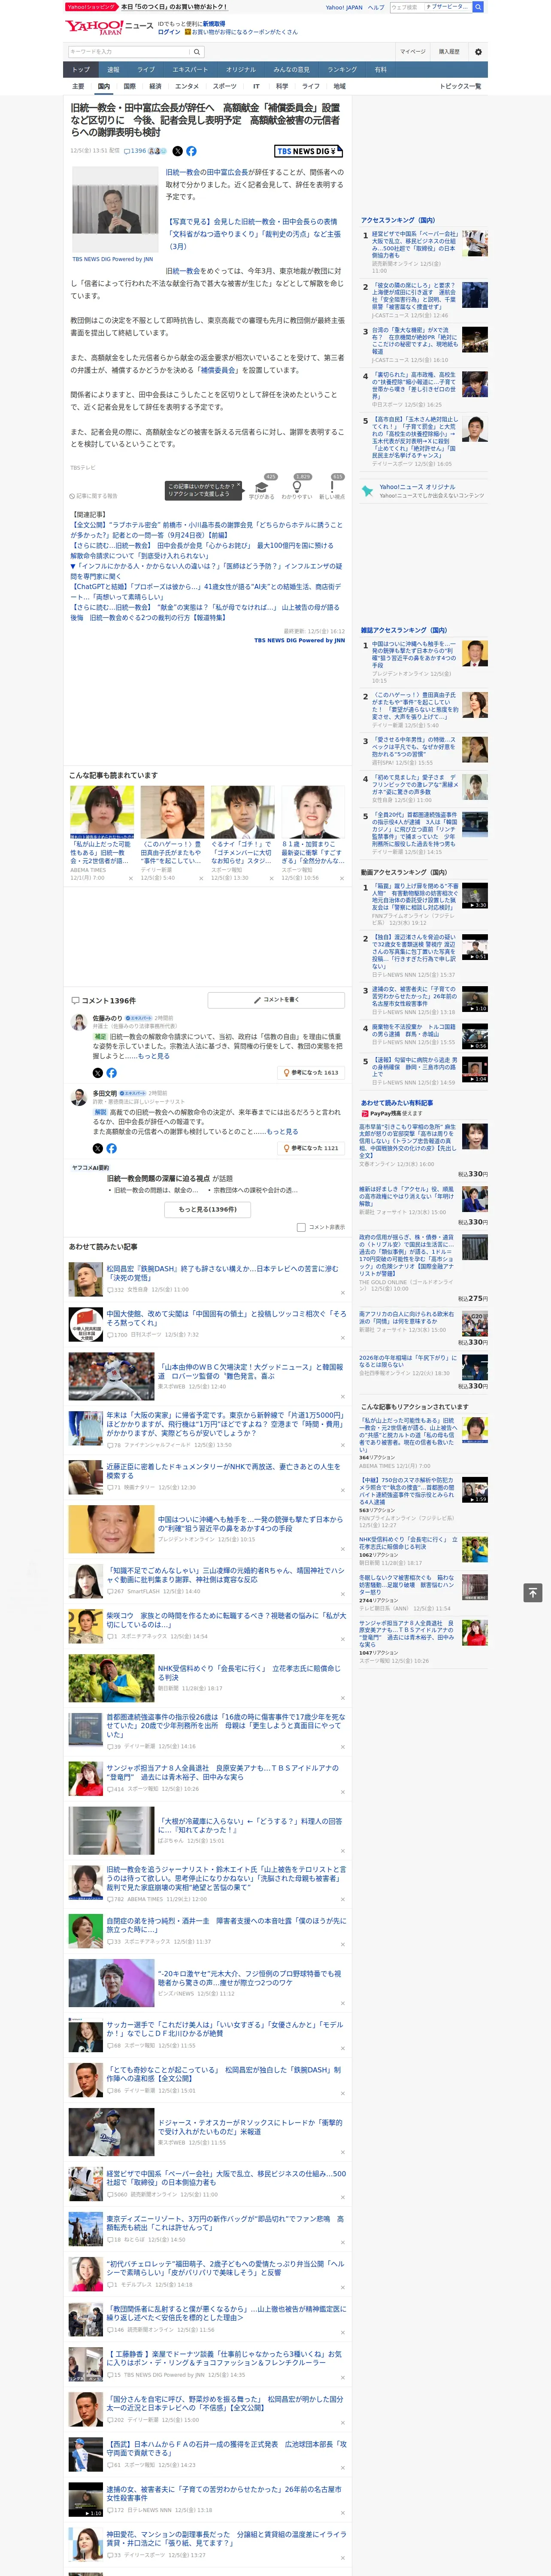Select the ライブ navigation tab

(146, 69)
